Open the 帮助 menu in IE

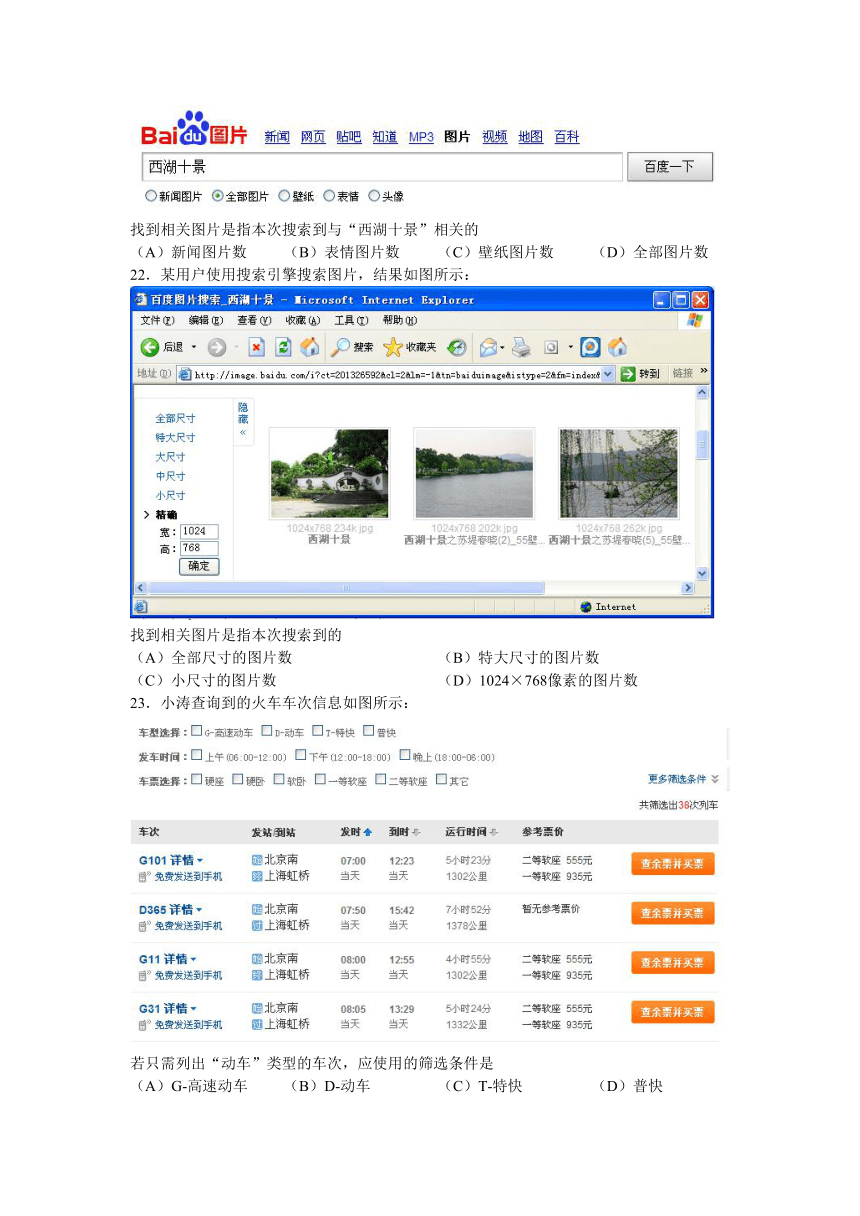[399, 321]
